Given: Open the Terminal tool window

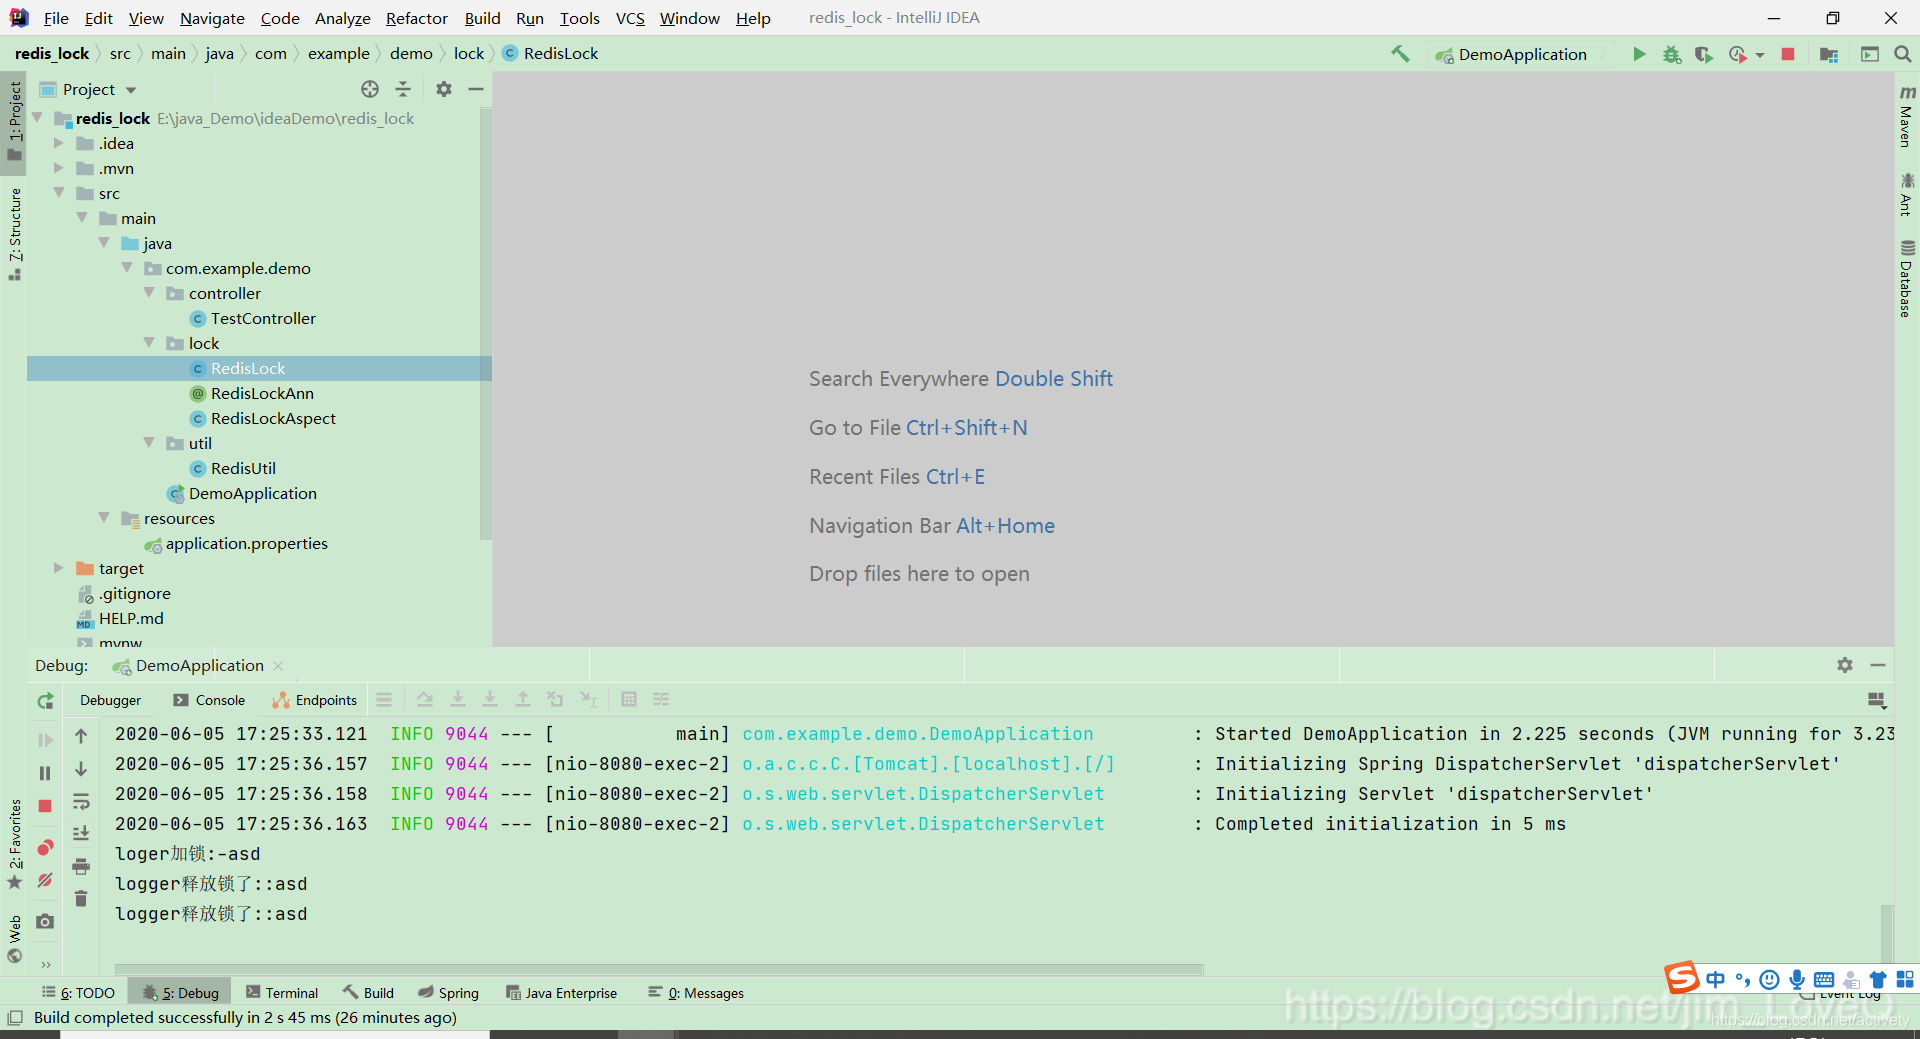Looking at the screenshot, I should (x=282, y=993).
